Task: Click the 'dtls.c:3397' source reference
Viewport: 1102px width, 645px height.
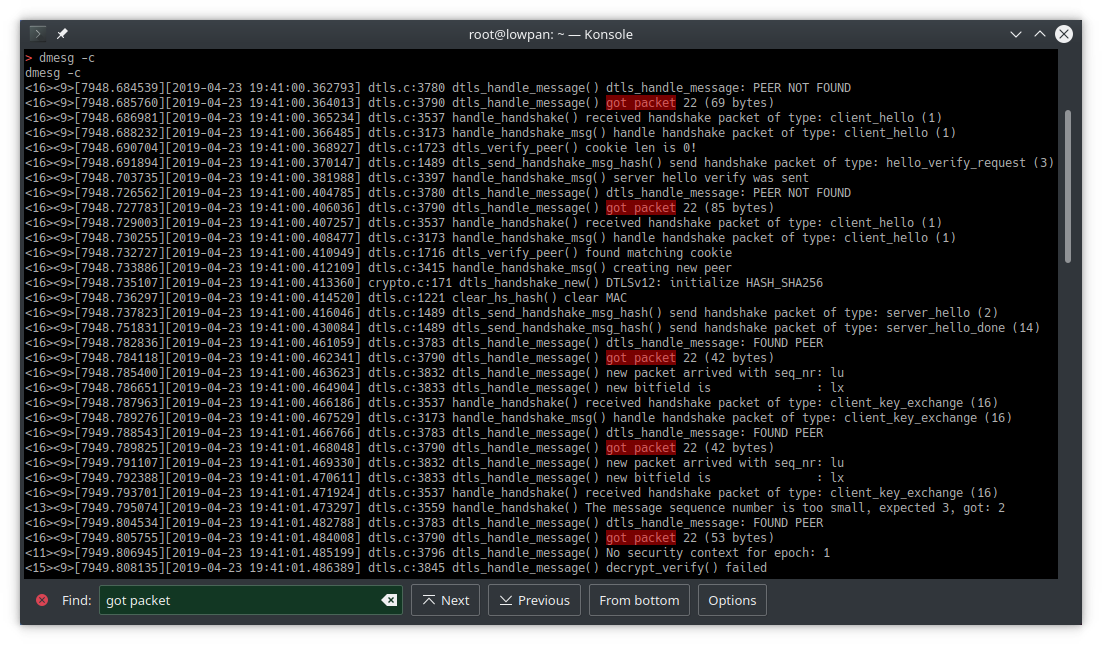Action: (x=406, y=178)
